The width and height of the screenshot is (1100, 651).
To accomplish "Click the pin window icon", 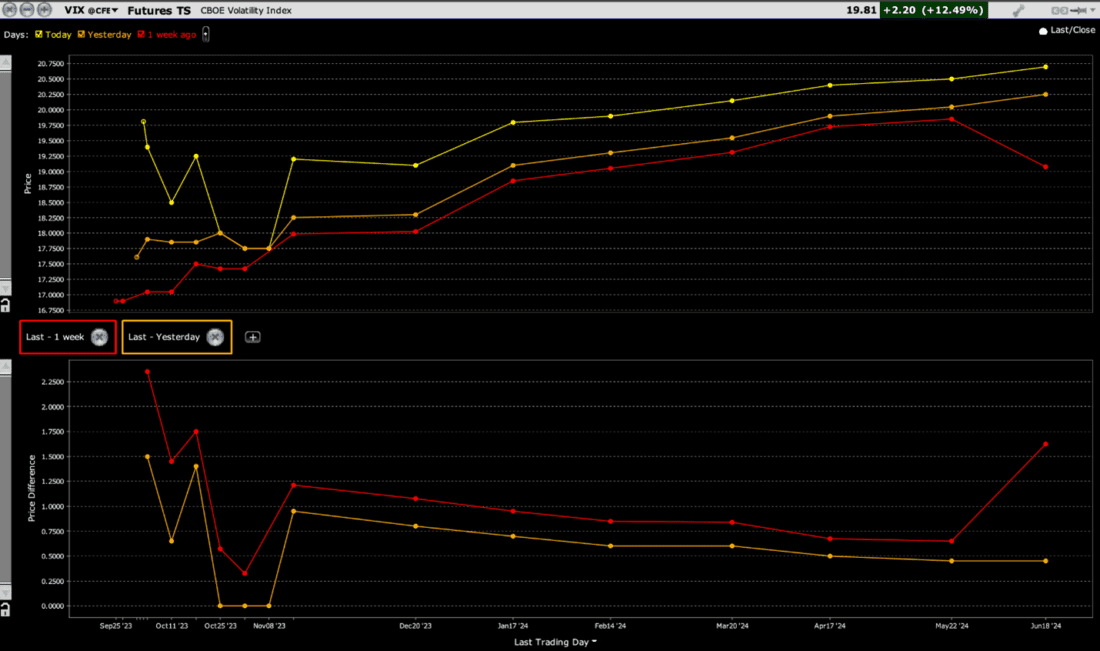I will coord(1078,10).
